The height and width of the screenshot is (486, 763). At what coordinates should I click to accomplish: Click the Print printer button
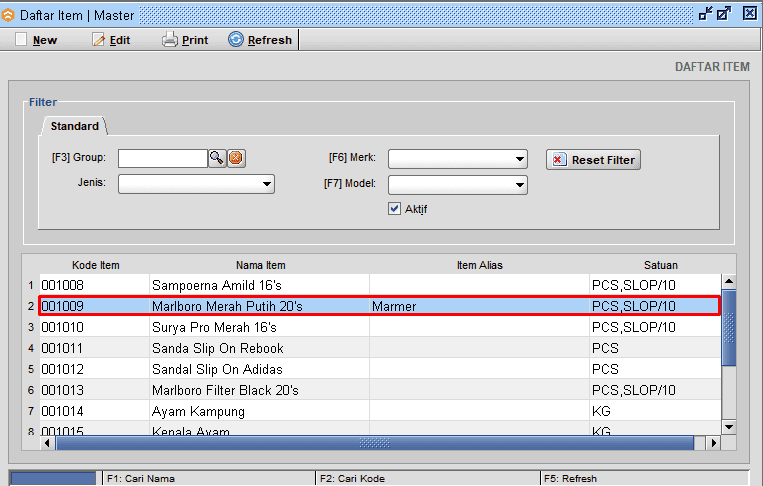185,40
